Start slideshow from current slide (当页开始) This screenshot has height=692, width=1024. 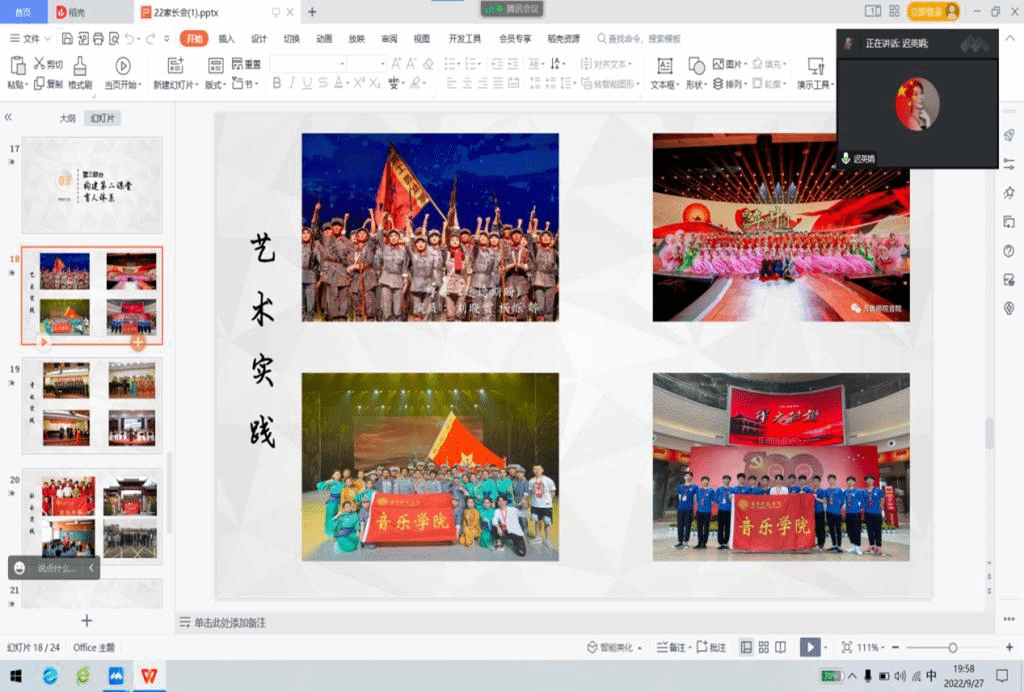(x=123, y=67)
